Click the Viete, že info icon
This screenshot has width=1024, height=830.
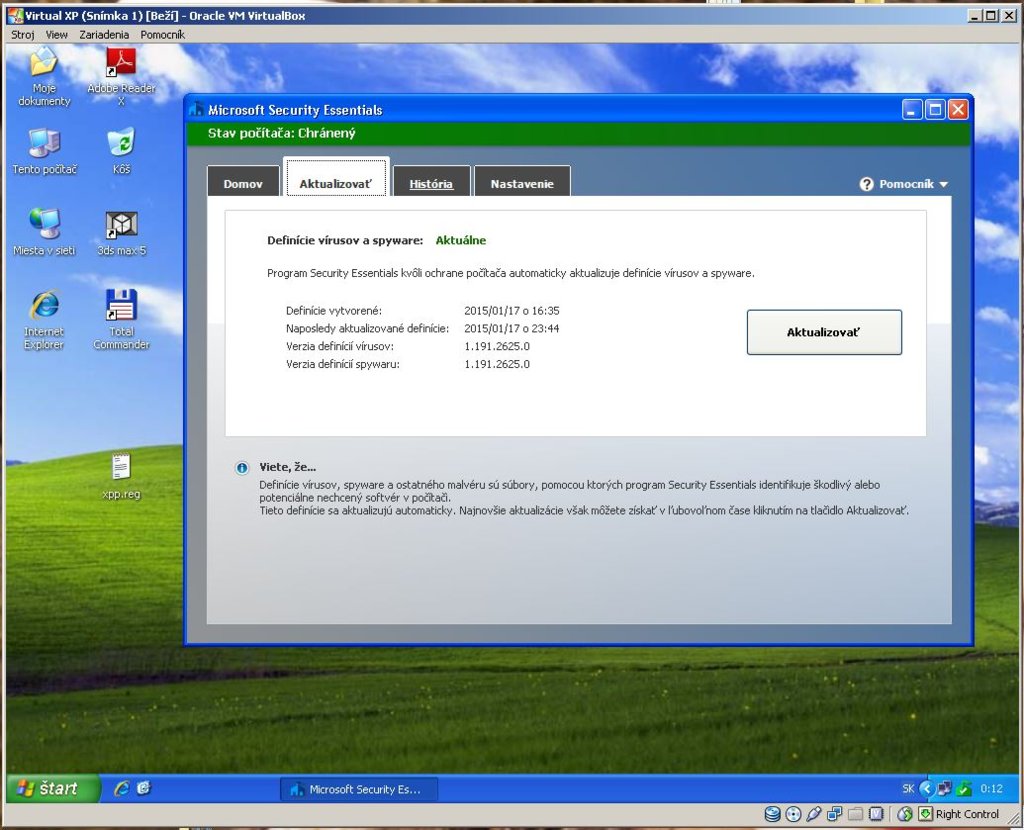242,468
